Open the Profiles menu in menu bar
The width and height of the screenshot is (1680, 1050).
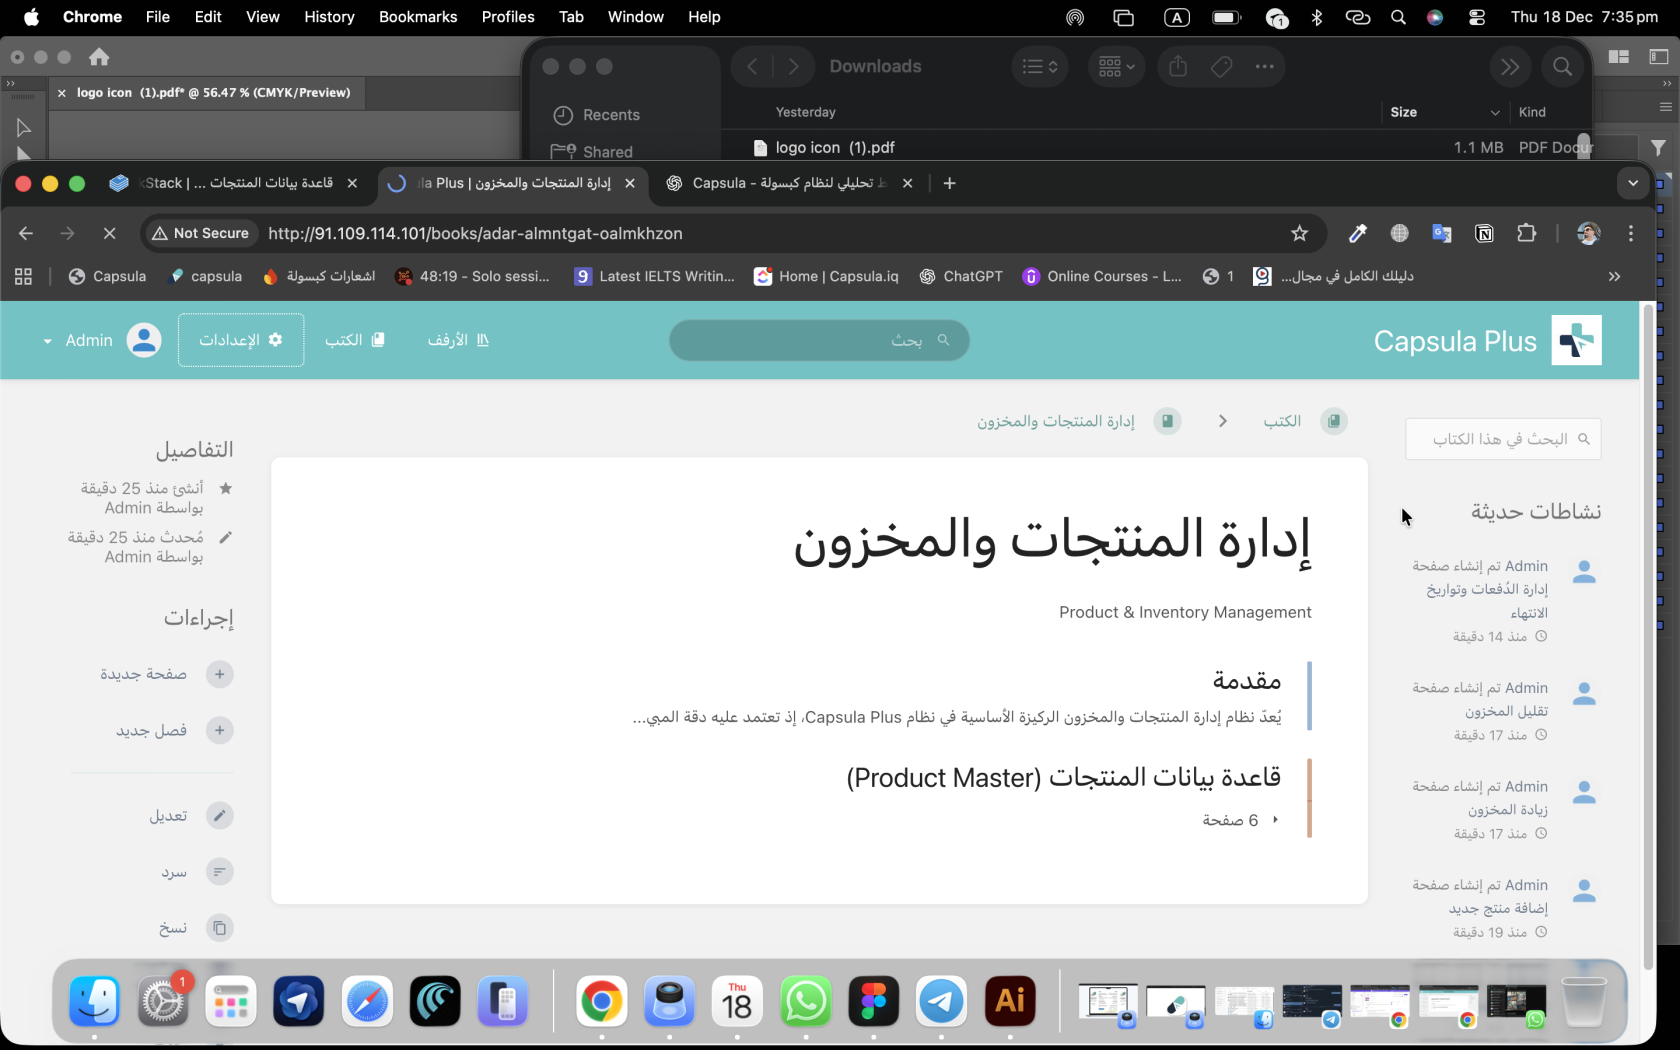click(x=508, y=17)
